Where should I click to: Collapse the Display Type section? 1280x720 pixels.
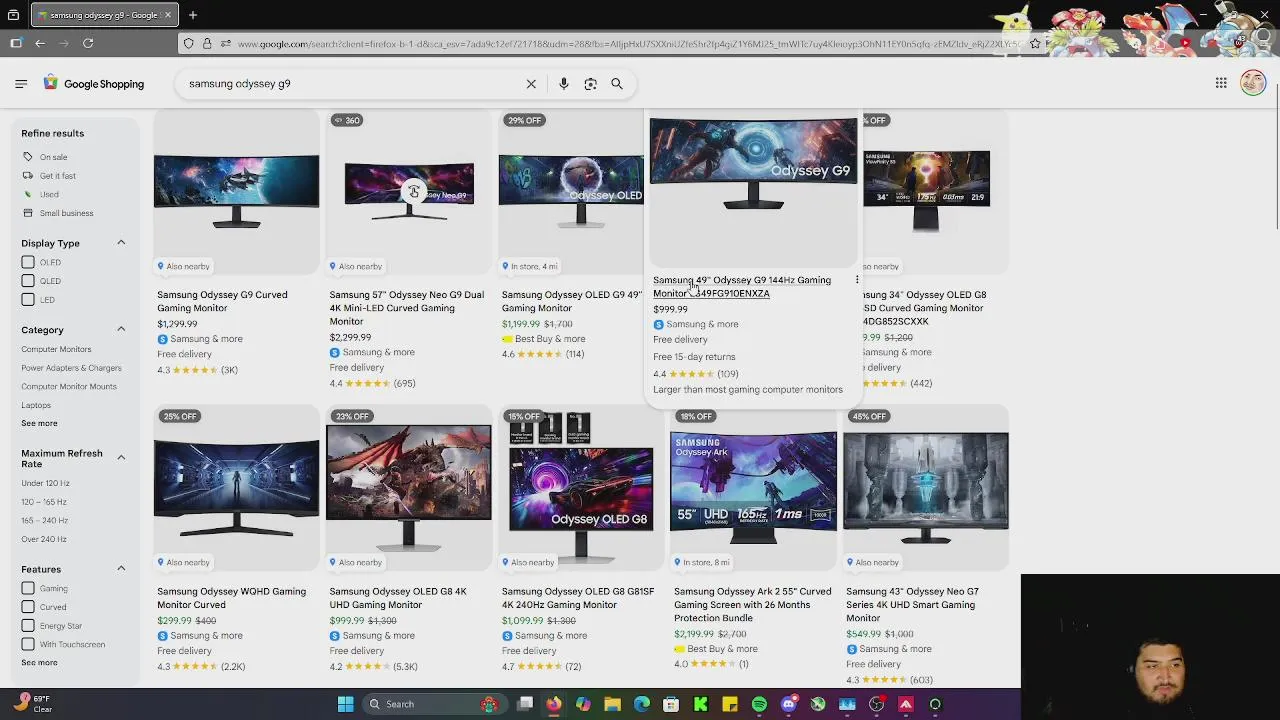121,243
